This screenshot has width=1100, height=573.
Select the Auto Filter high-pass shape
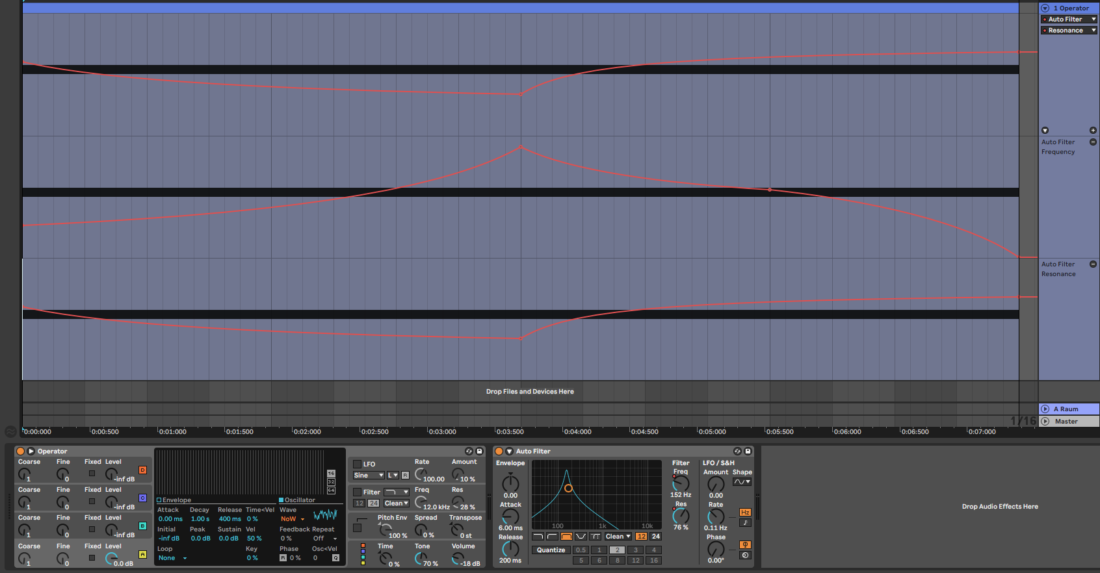(552, 537)
